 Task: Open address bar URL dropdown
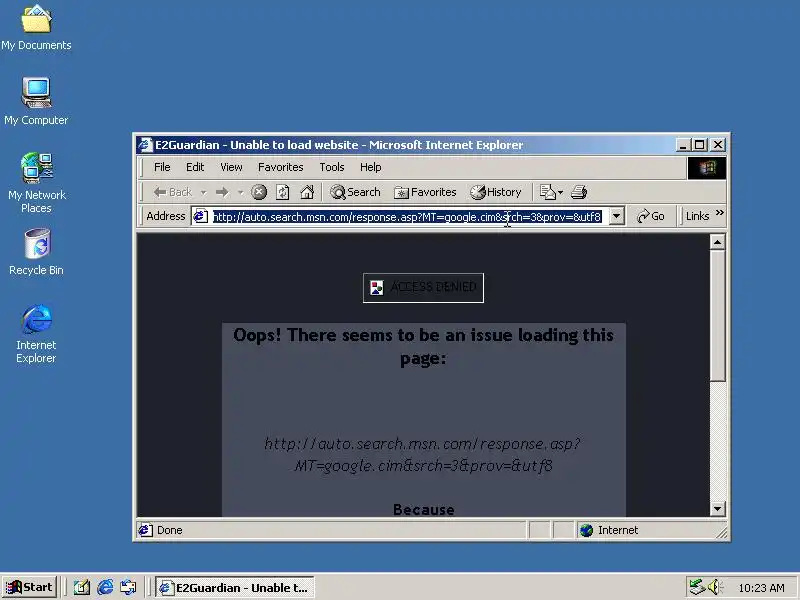coord(616,216)
